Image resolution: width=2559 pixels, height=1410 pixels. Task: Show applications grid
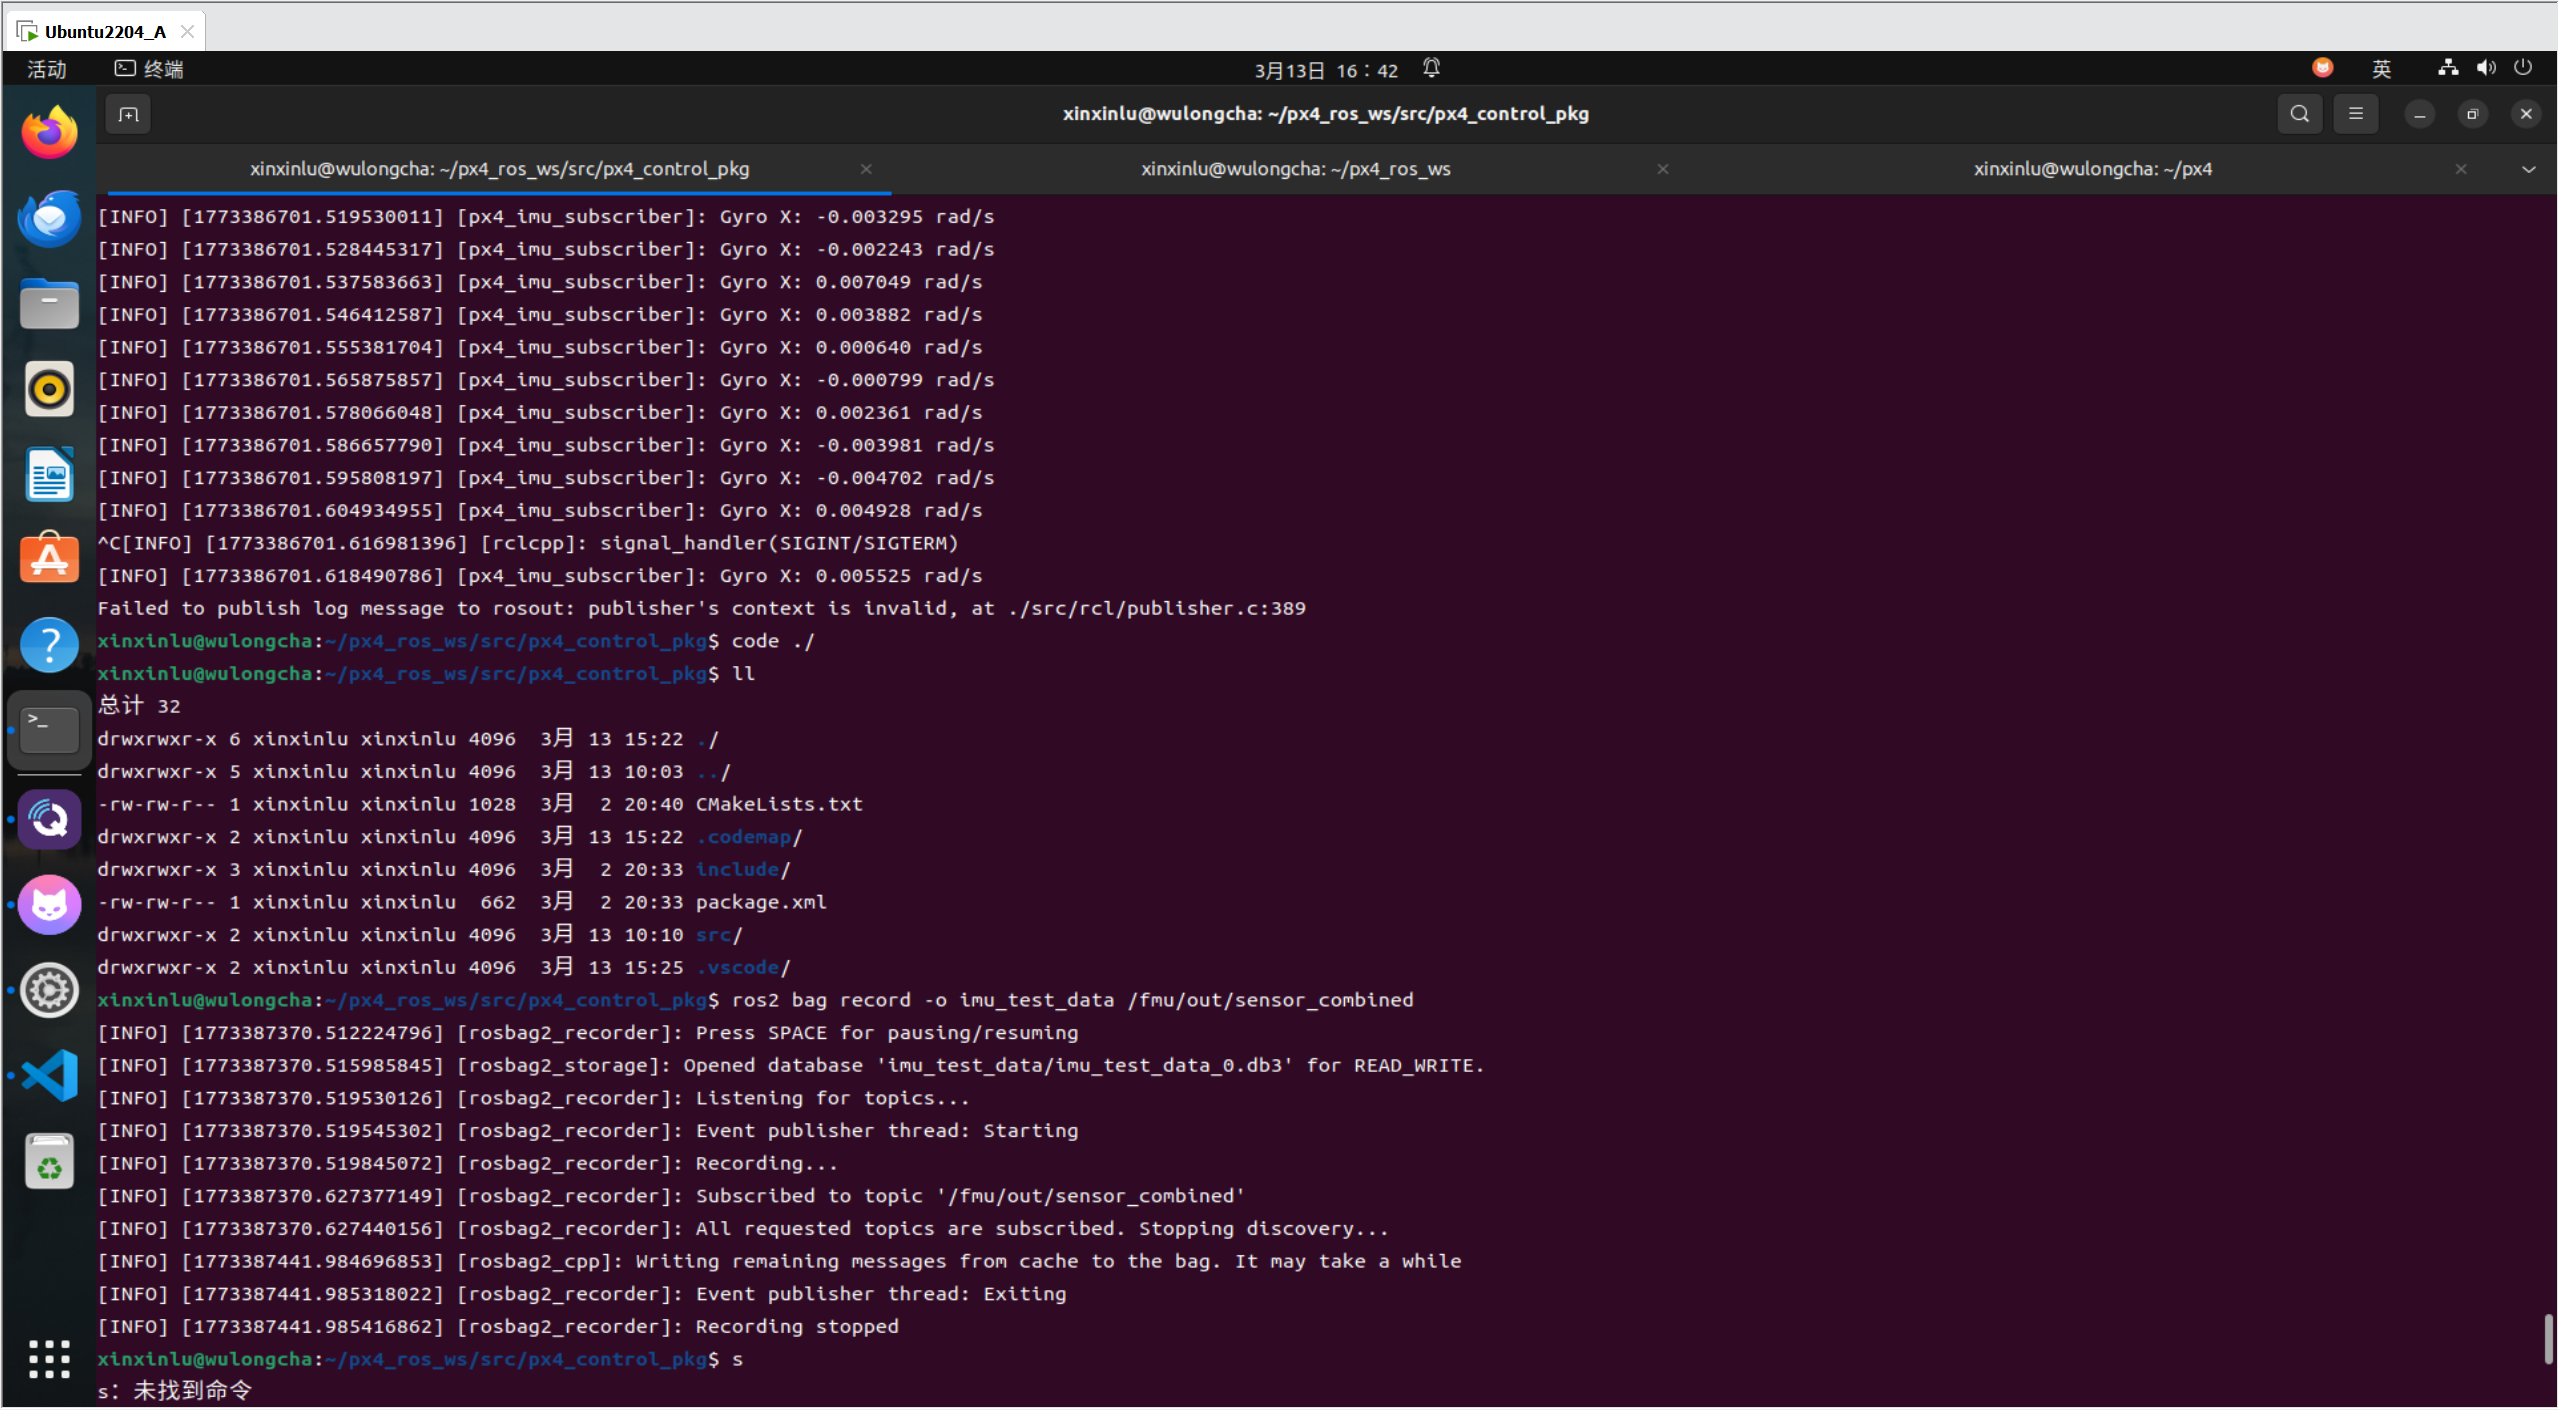coord(49,1359)
